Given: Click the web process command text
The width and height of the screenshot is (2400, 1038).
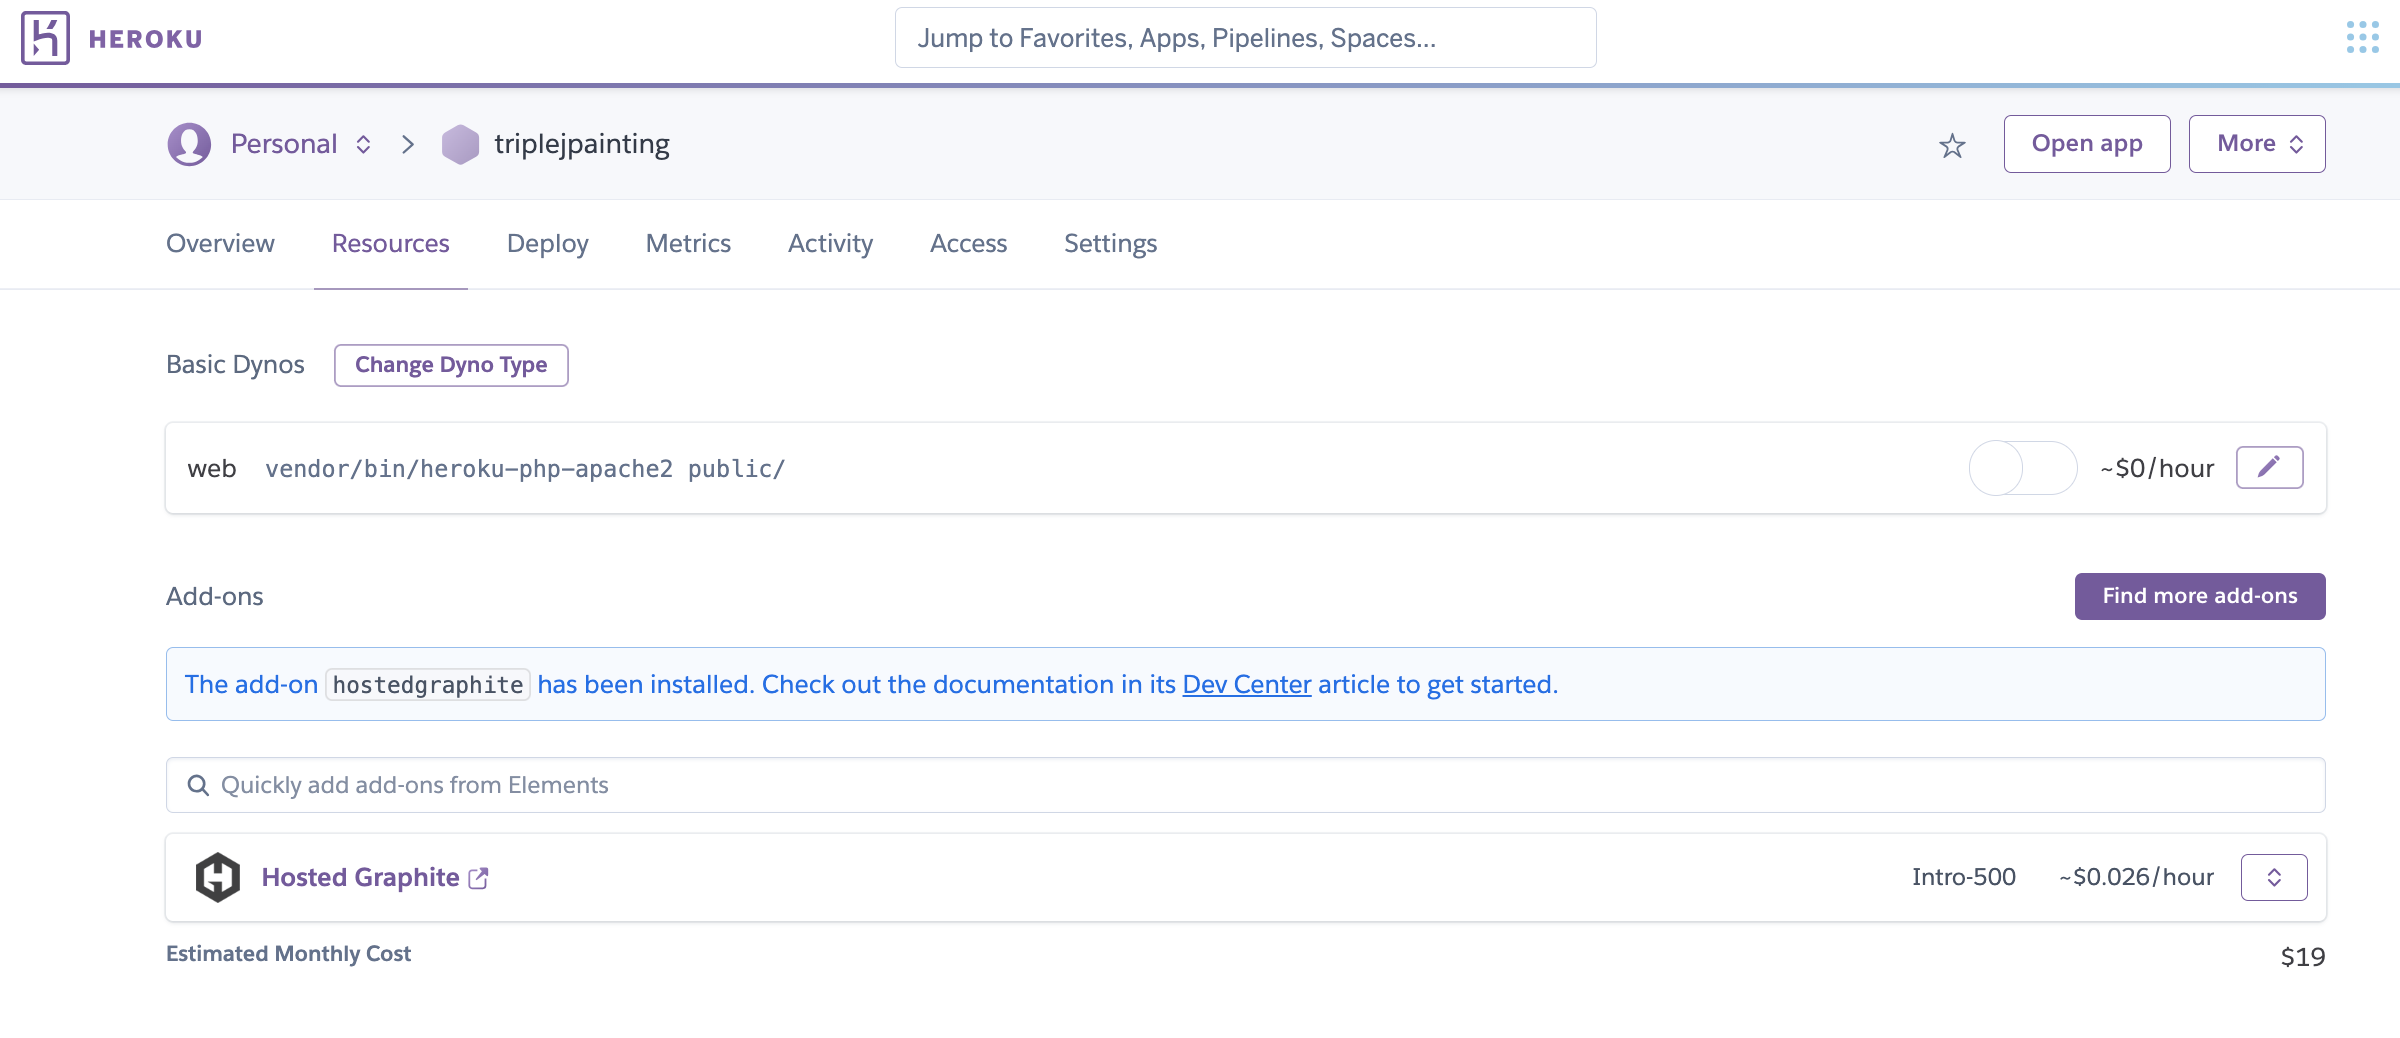Looking at the screenshot, I should [x=525, y=468].
